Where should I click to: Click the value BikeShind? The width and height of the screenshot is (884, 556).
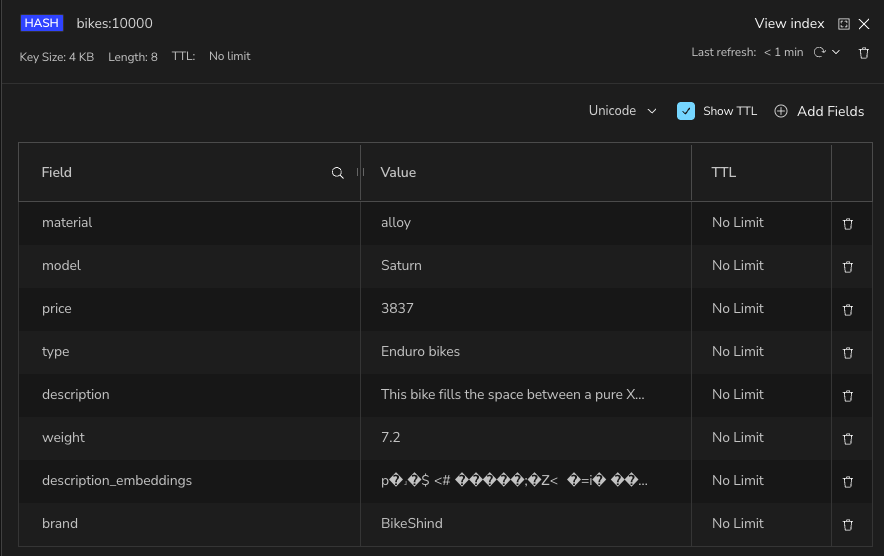pyautogui.click(x=412, y=523)
